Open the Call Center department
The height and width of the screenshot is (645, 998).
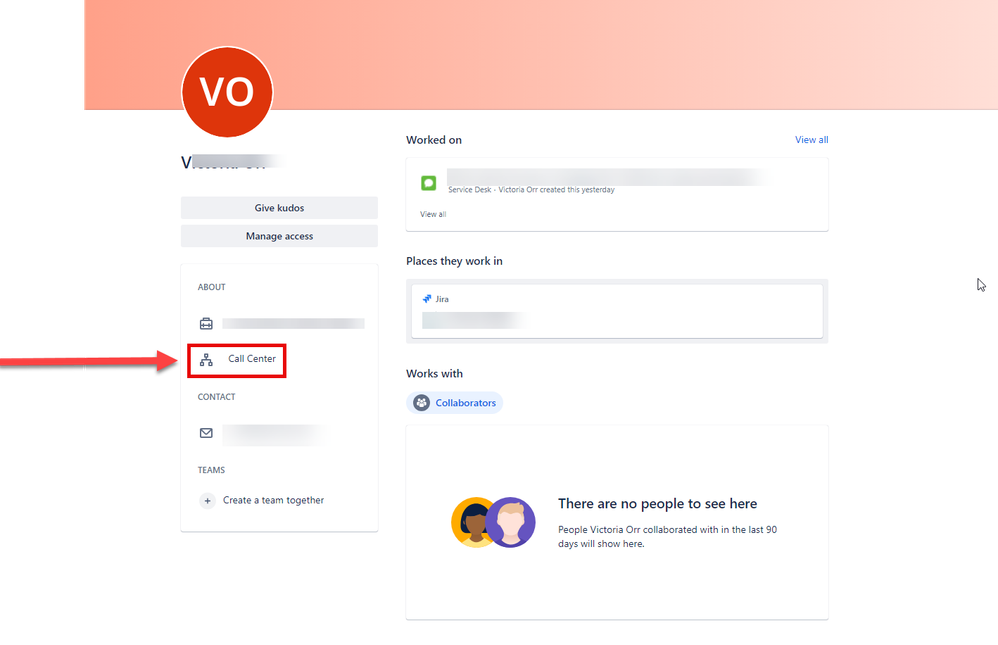[252, 358]
